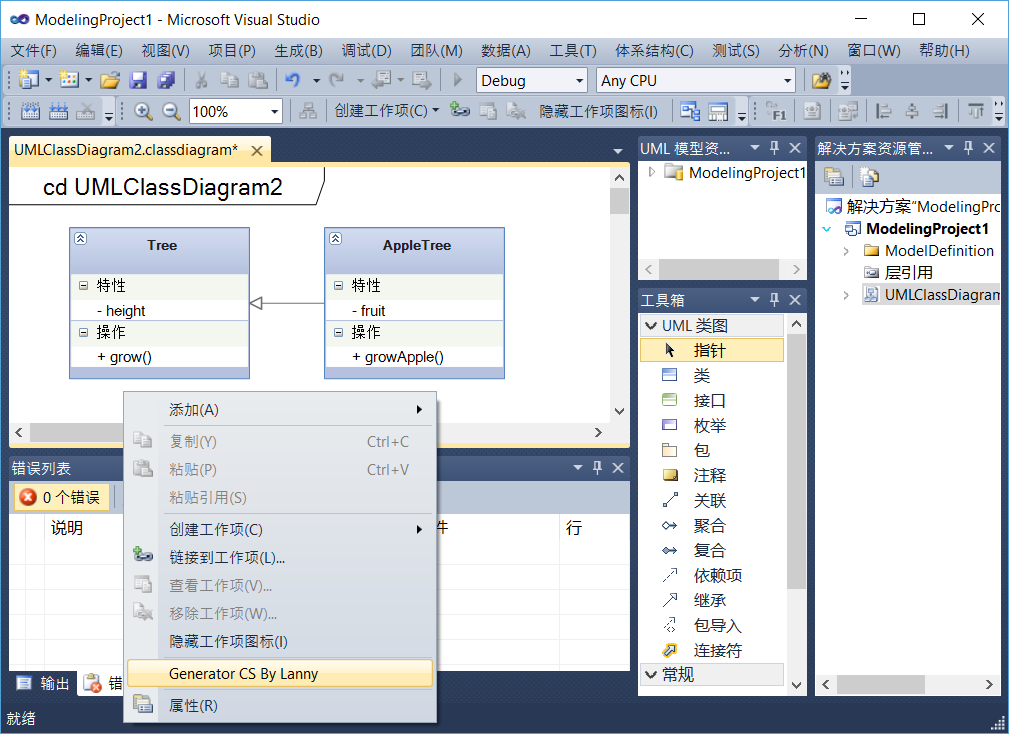Close the 工具箱 panel
Screen dimensions: 1009x734
coord(795,300)
